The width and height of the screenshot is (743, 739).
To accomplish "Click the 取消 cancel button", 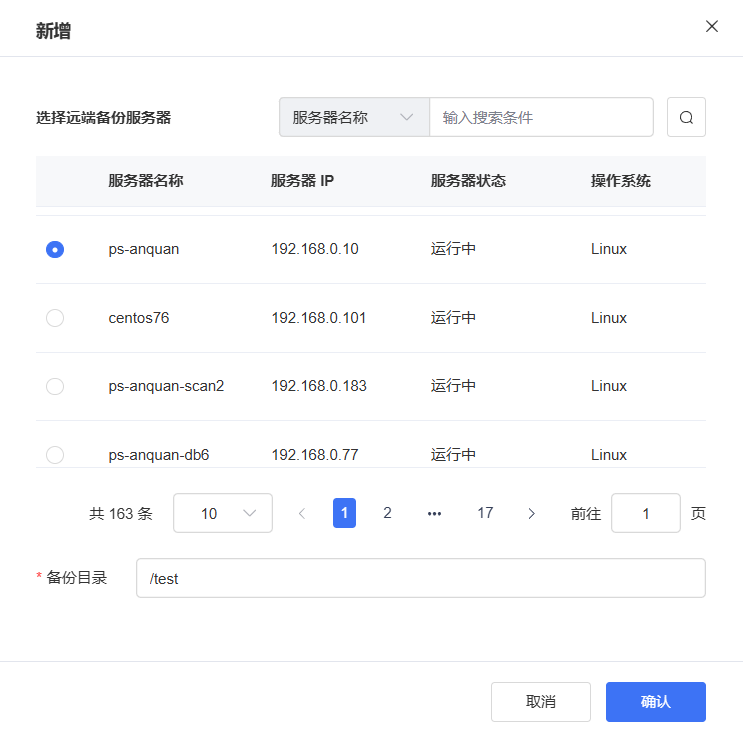I will coord(541,702).
